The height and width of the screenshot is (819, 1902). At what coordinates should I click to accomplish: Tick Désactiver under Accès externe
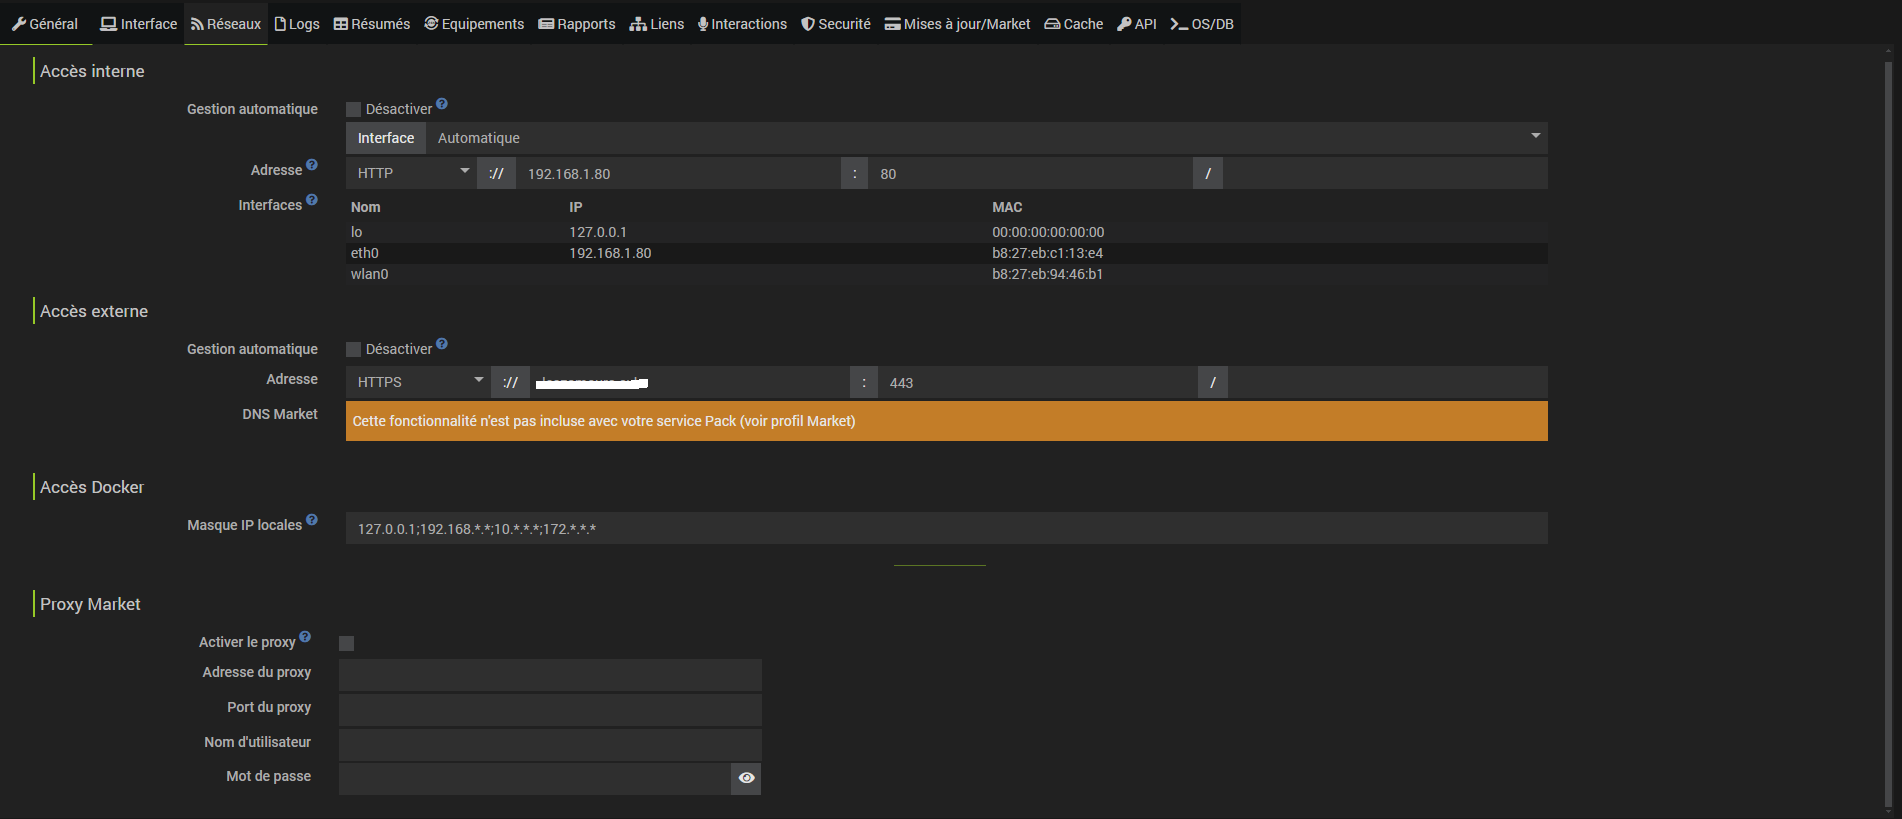tap(353, 349)
